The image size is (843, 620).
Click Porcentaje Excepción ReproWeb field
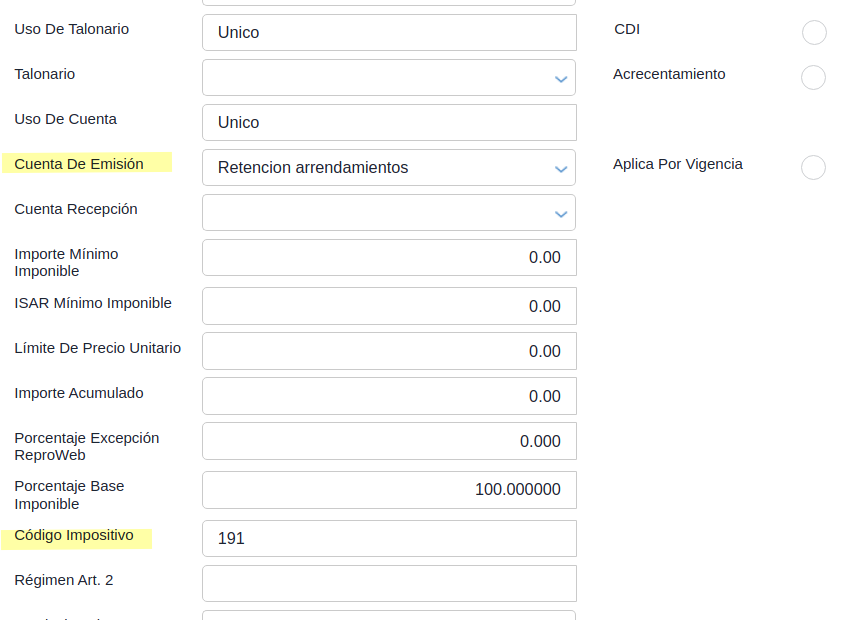point(389,441)
